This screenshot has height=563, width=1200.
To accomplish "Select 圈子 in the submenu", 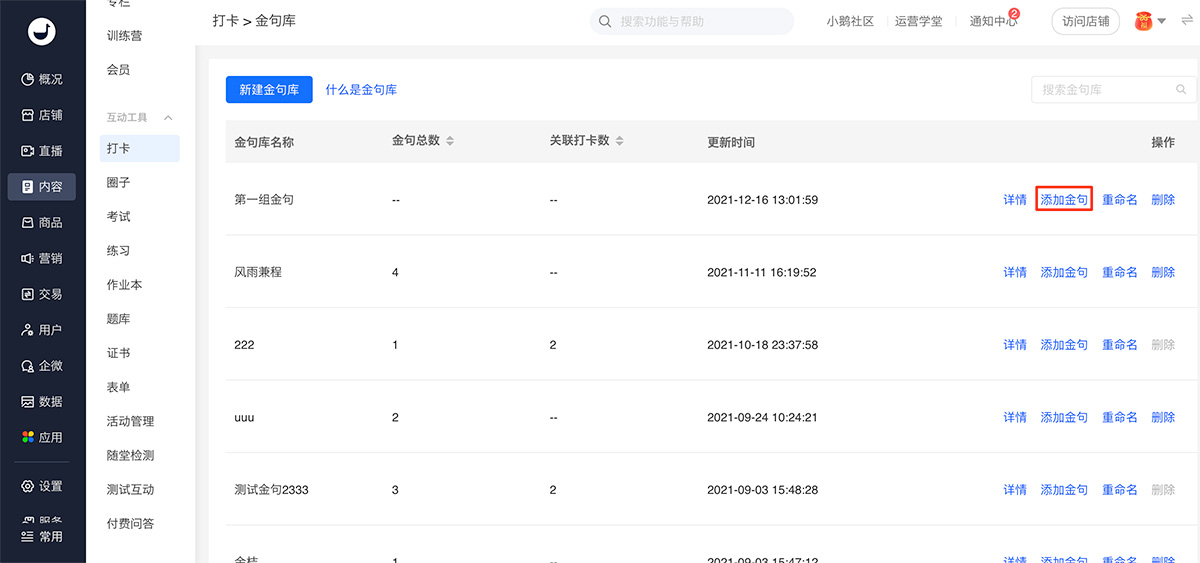I will 119,183.
